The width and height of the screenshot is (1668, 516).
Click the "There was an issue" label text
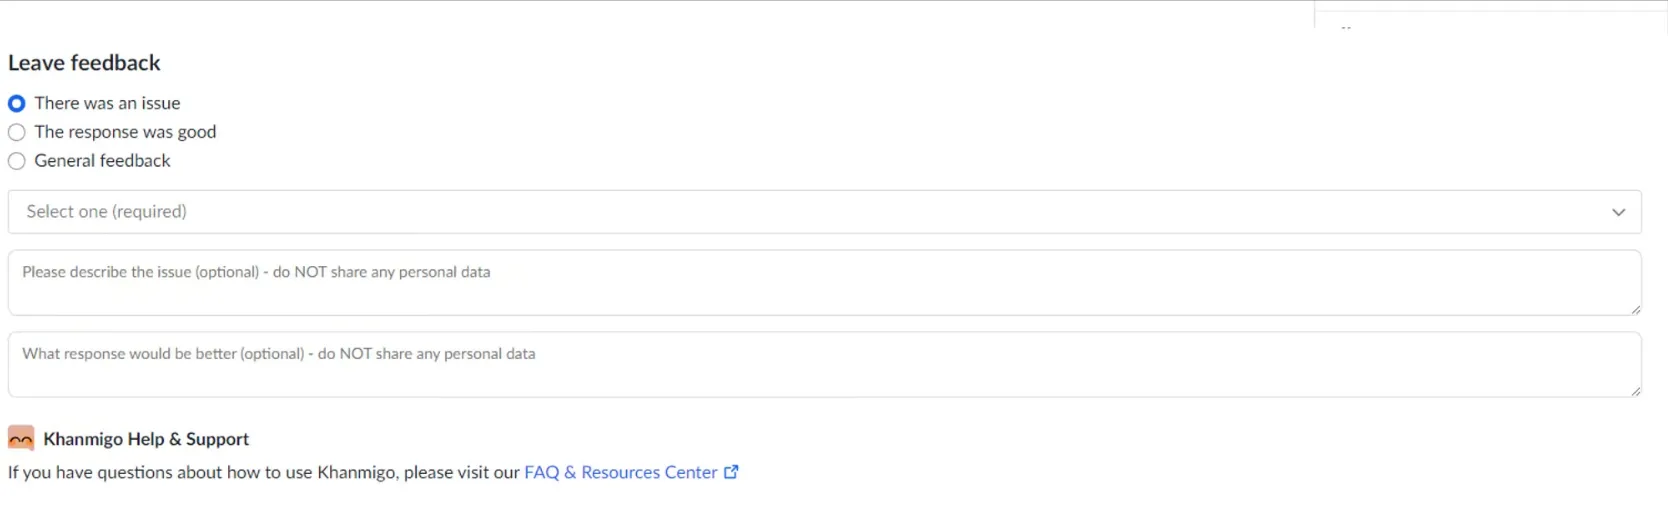107,103
